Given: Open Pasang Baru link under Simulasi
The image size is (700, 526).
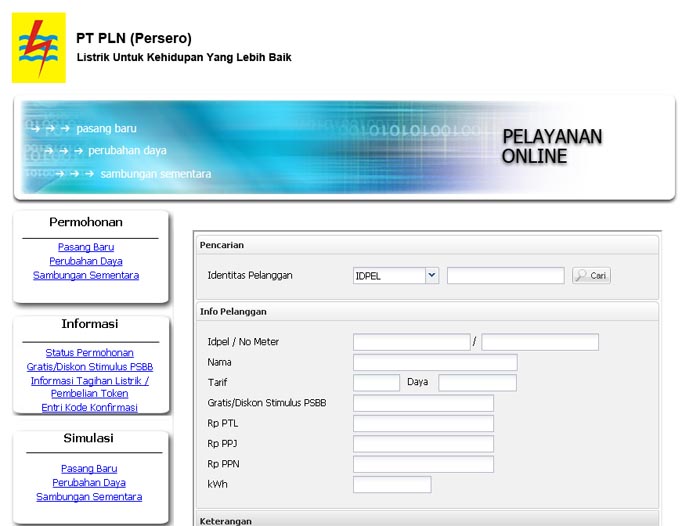Looking at the screenshot, I should 89,469.
